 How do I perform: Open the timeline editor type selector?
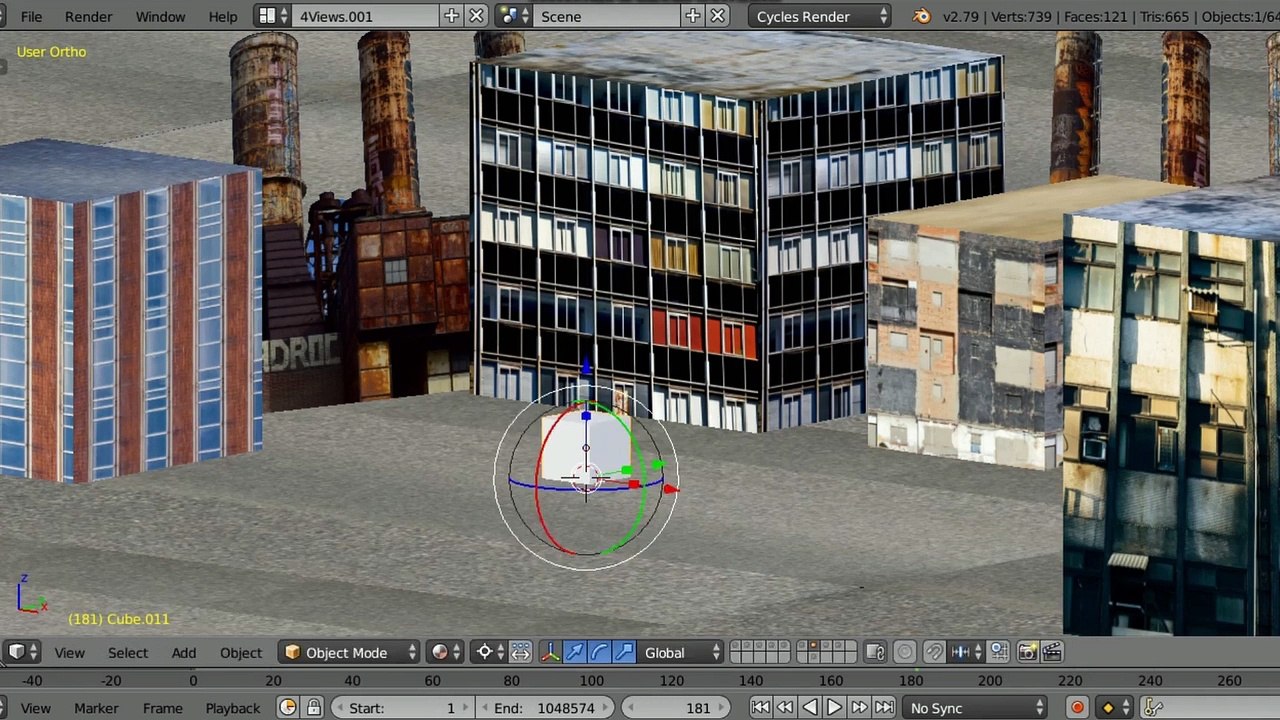(x=5, y=708)
